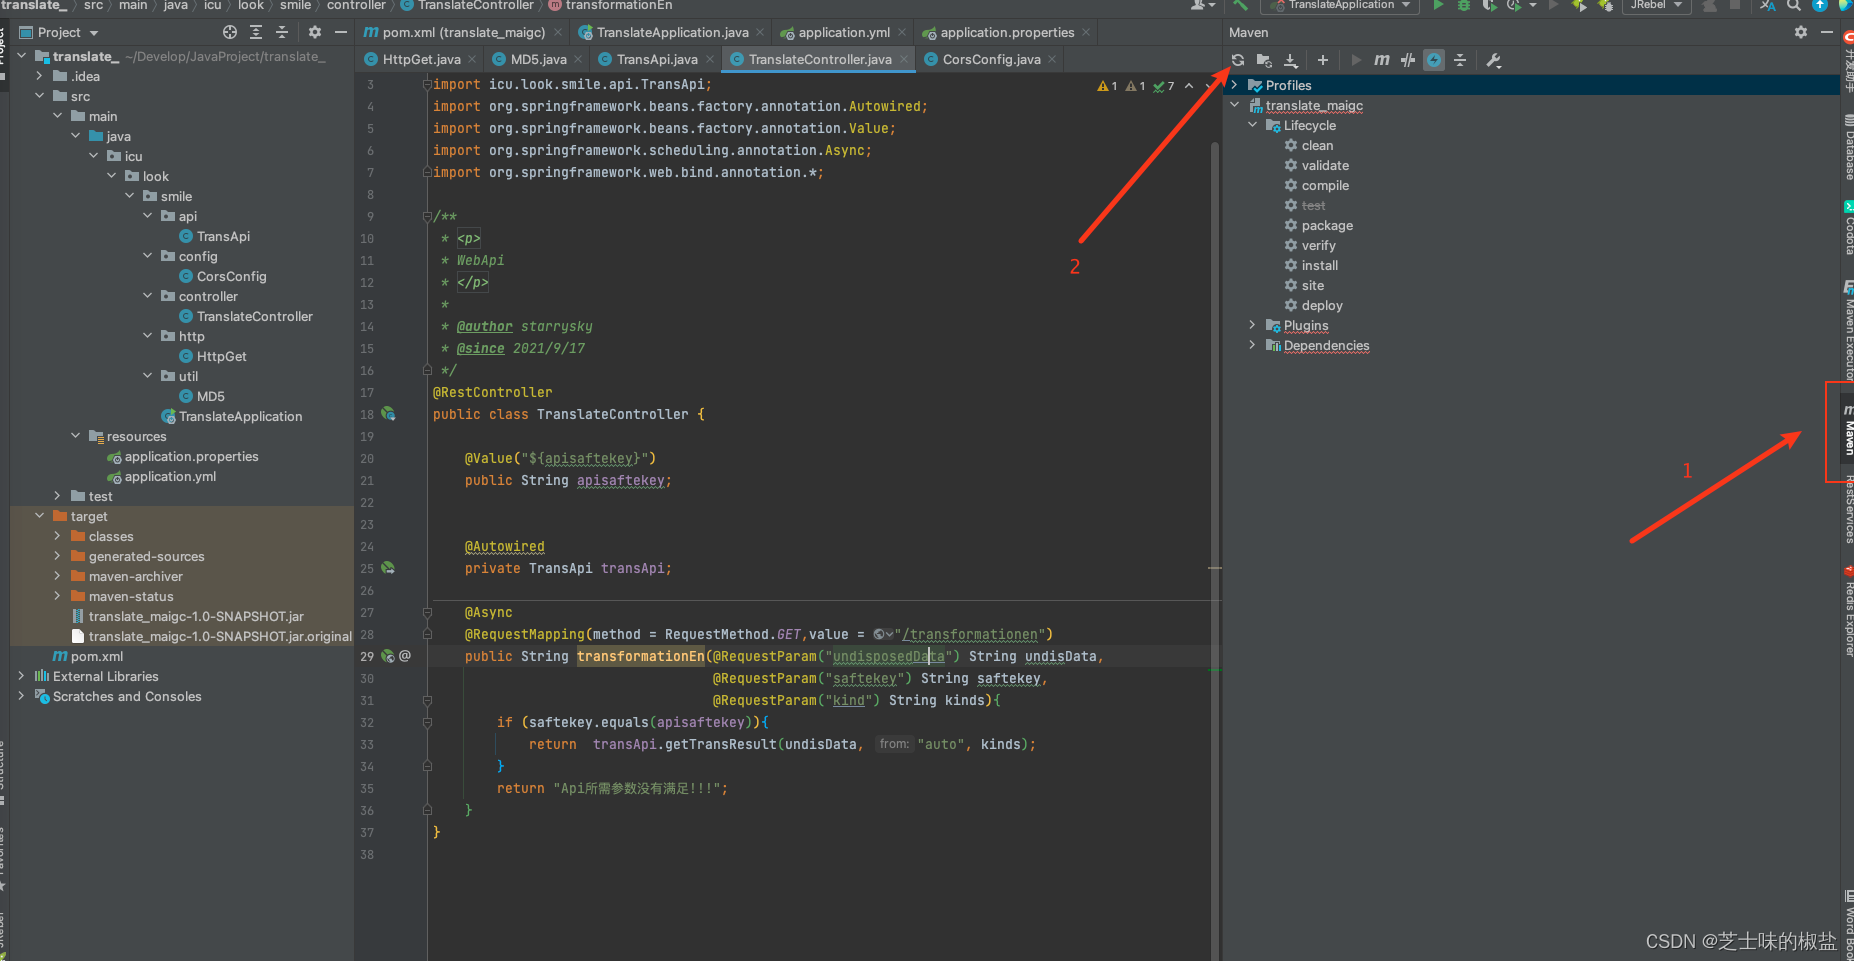This screenshot has width=1854, height=961.
Task: Collapse the translate_maigc Maven project node
Action: (x=1235, y=105)
